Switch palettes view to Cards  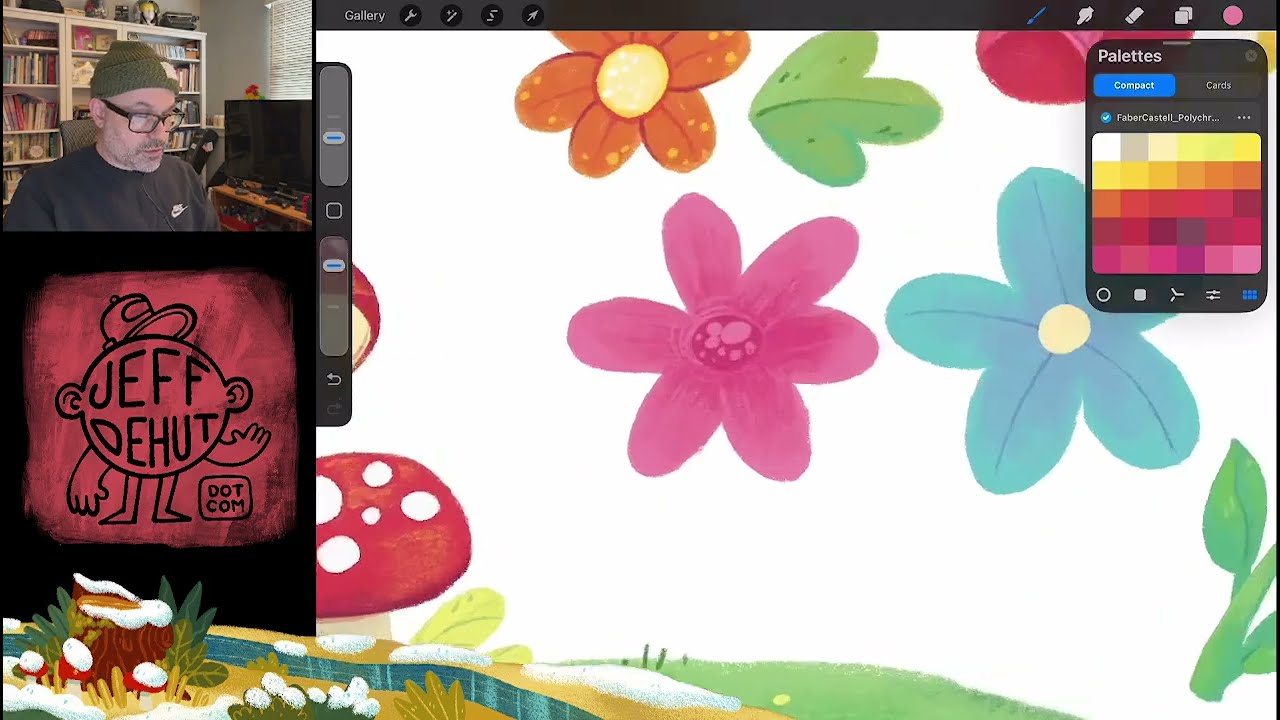pos(1218,85)
